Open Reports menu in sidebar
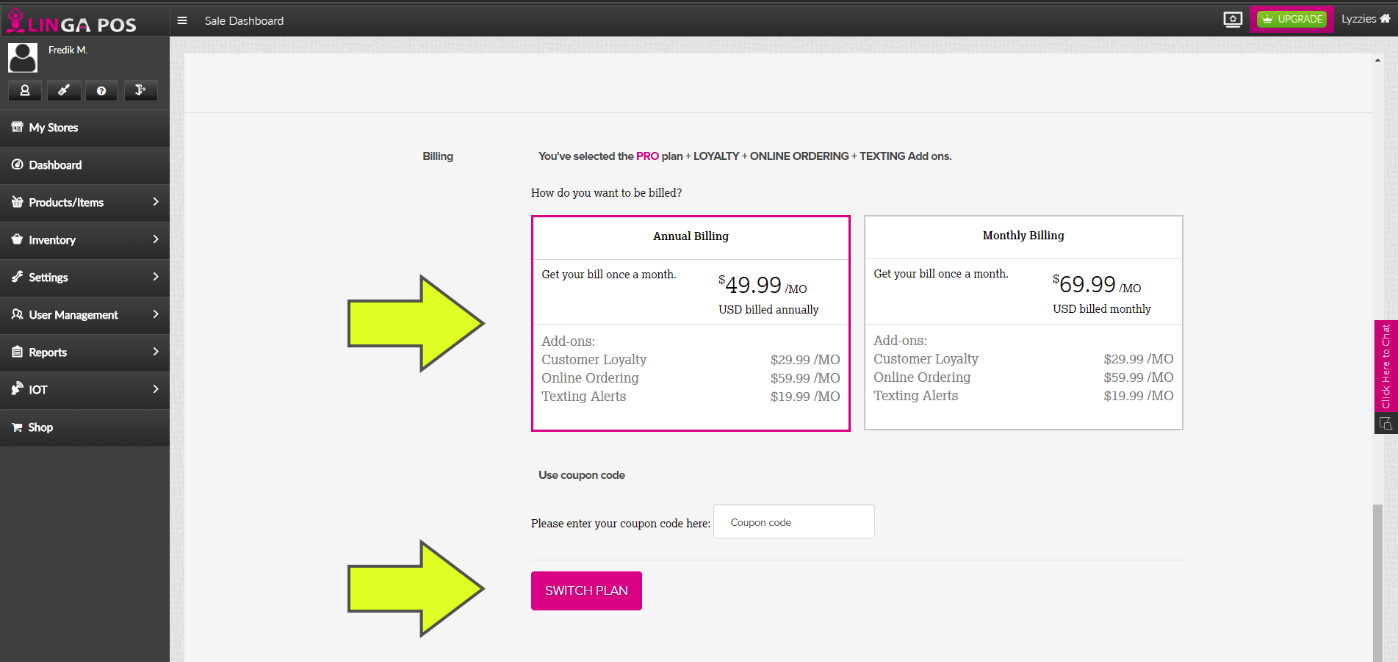Image resolution: width=1398 pixels, height=662 pixels. (x=85, y=352)
